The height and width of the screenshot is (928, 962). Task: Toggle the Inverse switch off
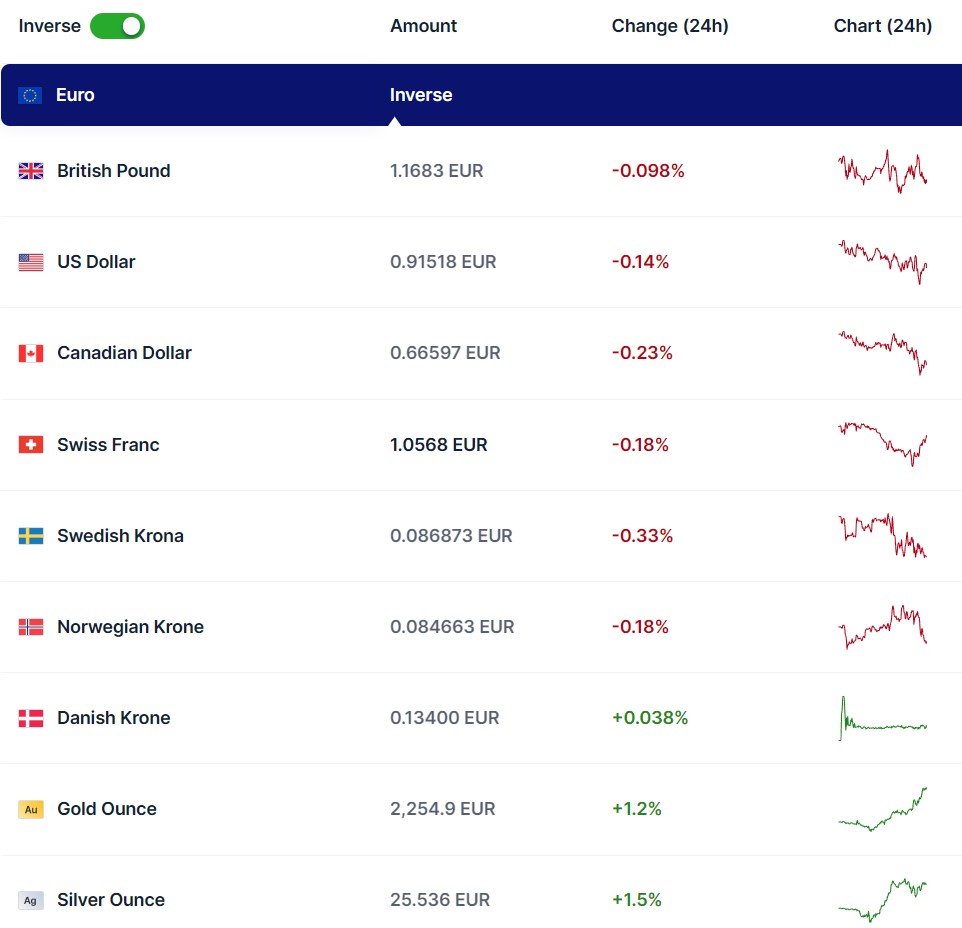(x=117, y=26)
